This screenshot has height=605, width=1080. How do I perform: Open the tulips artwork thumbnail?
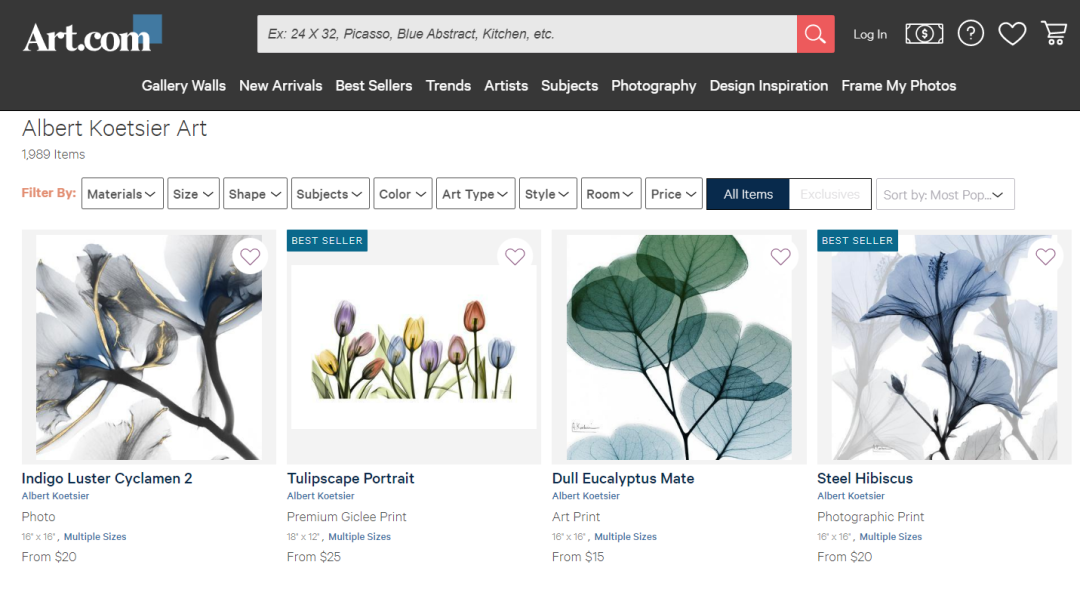414,347
